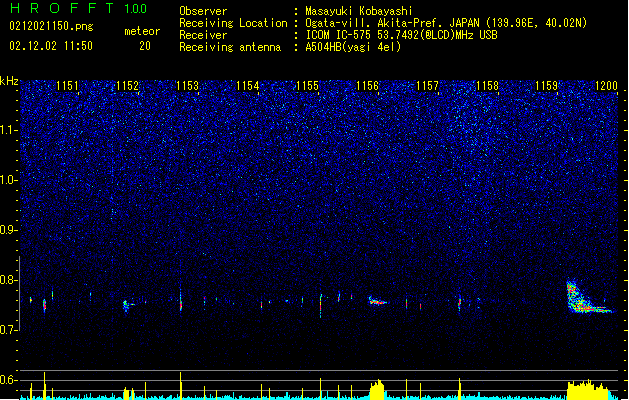Click the 1158 time marker
Screen dimensions: 629x400
click(x=487, y=86)
